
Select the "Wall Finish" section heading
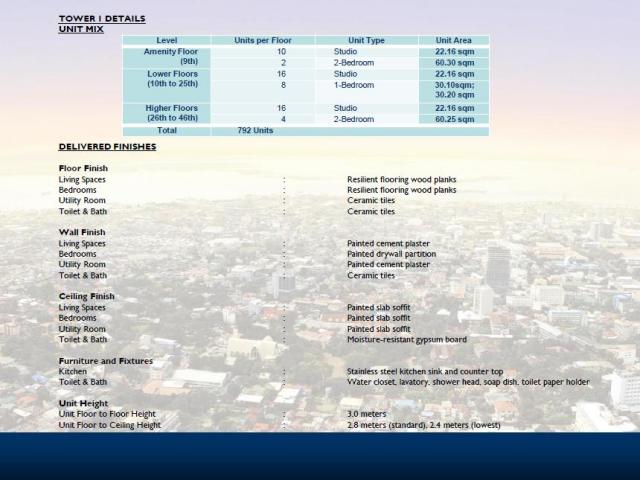82,233
